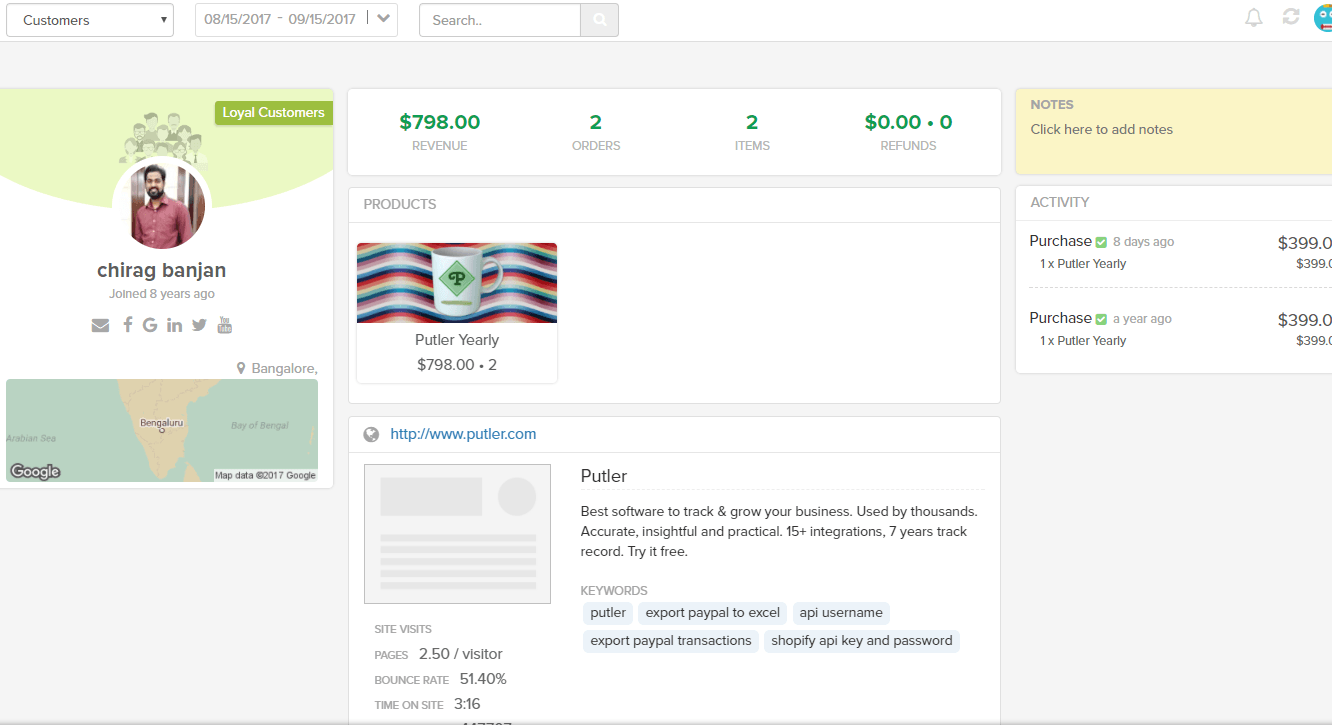
Task: Click the search magnifier button
Action: [600, 20]
